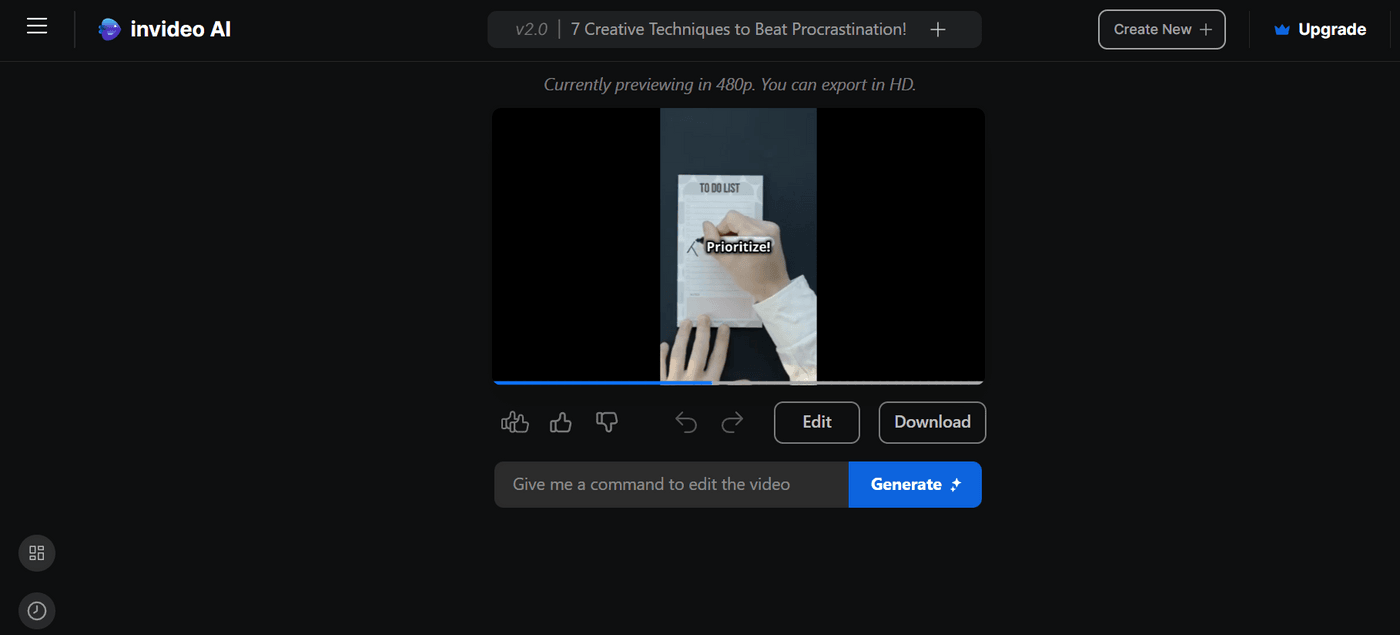
Task: Redo the last undone change
Action: pyautogui.click(x=732, y=422)
